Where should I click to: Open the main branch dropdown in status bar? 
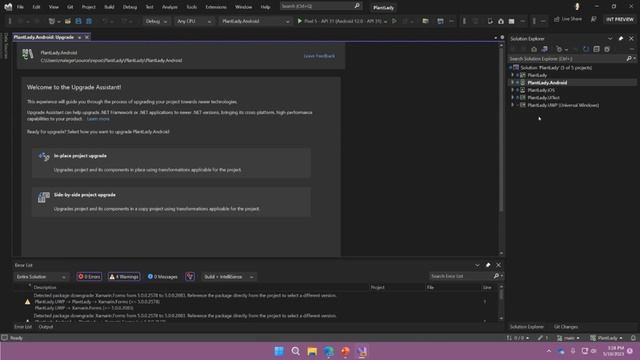point(569,338)
